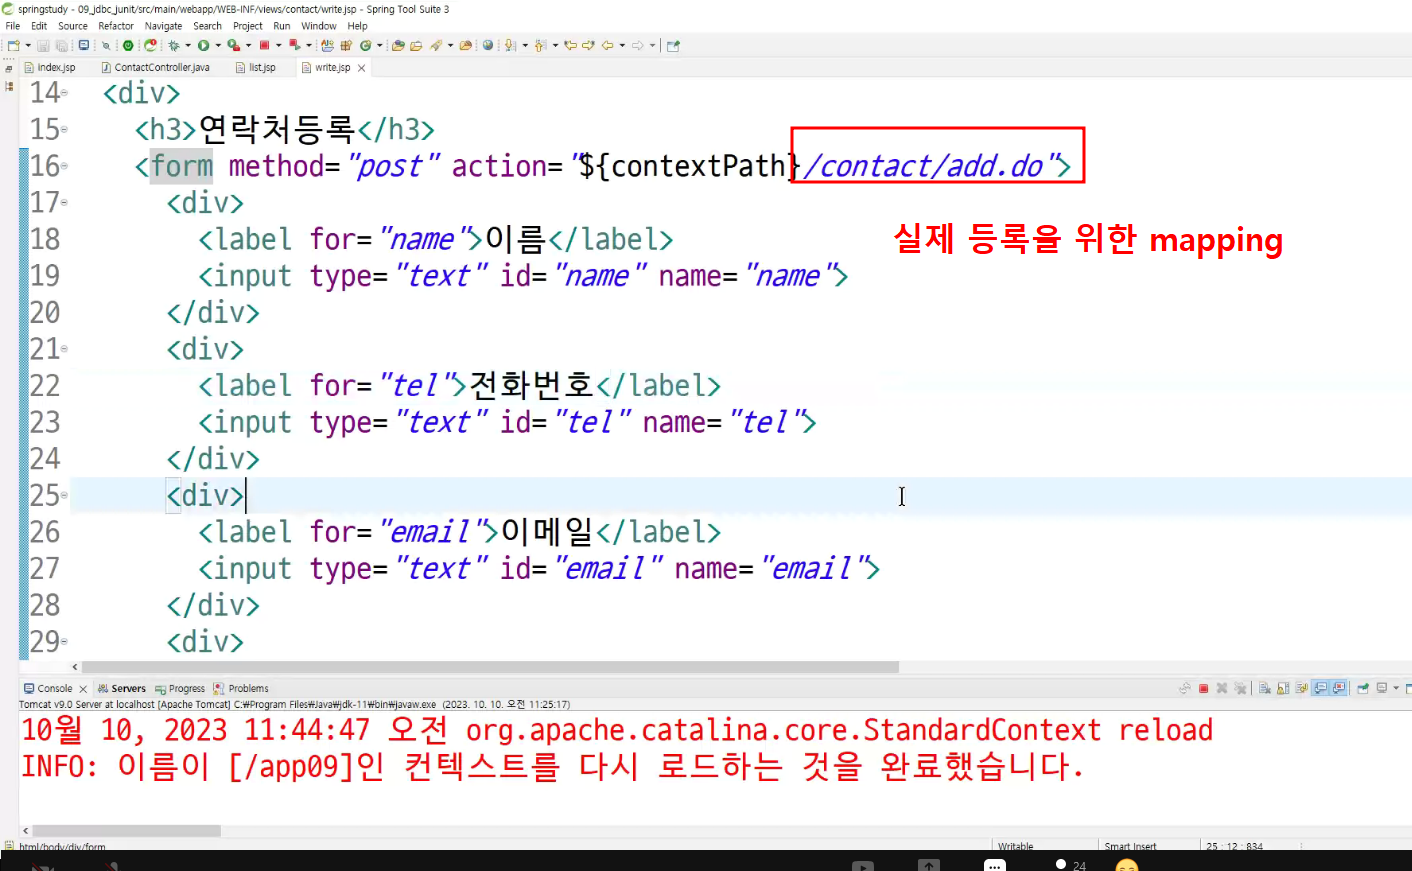Screen dimensions: 1412x871
Task: Expand the Back history dropdown arrow
Action: pyautogui.click(x=622, y=45)
